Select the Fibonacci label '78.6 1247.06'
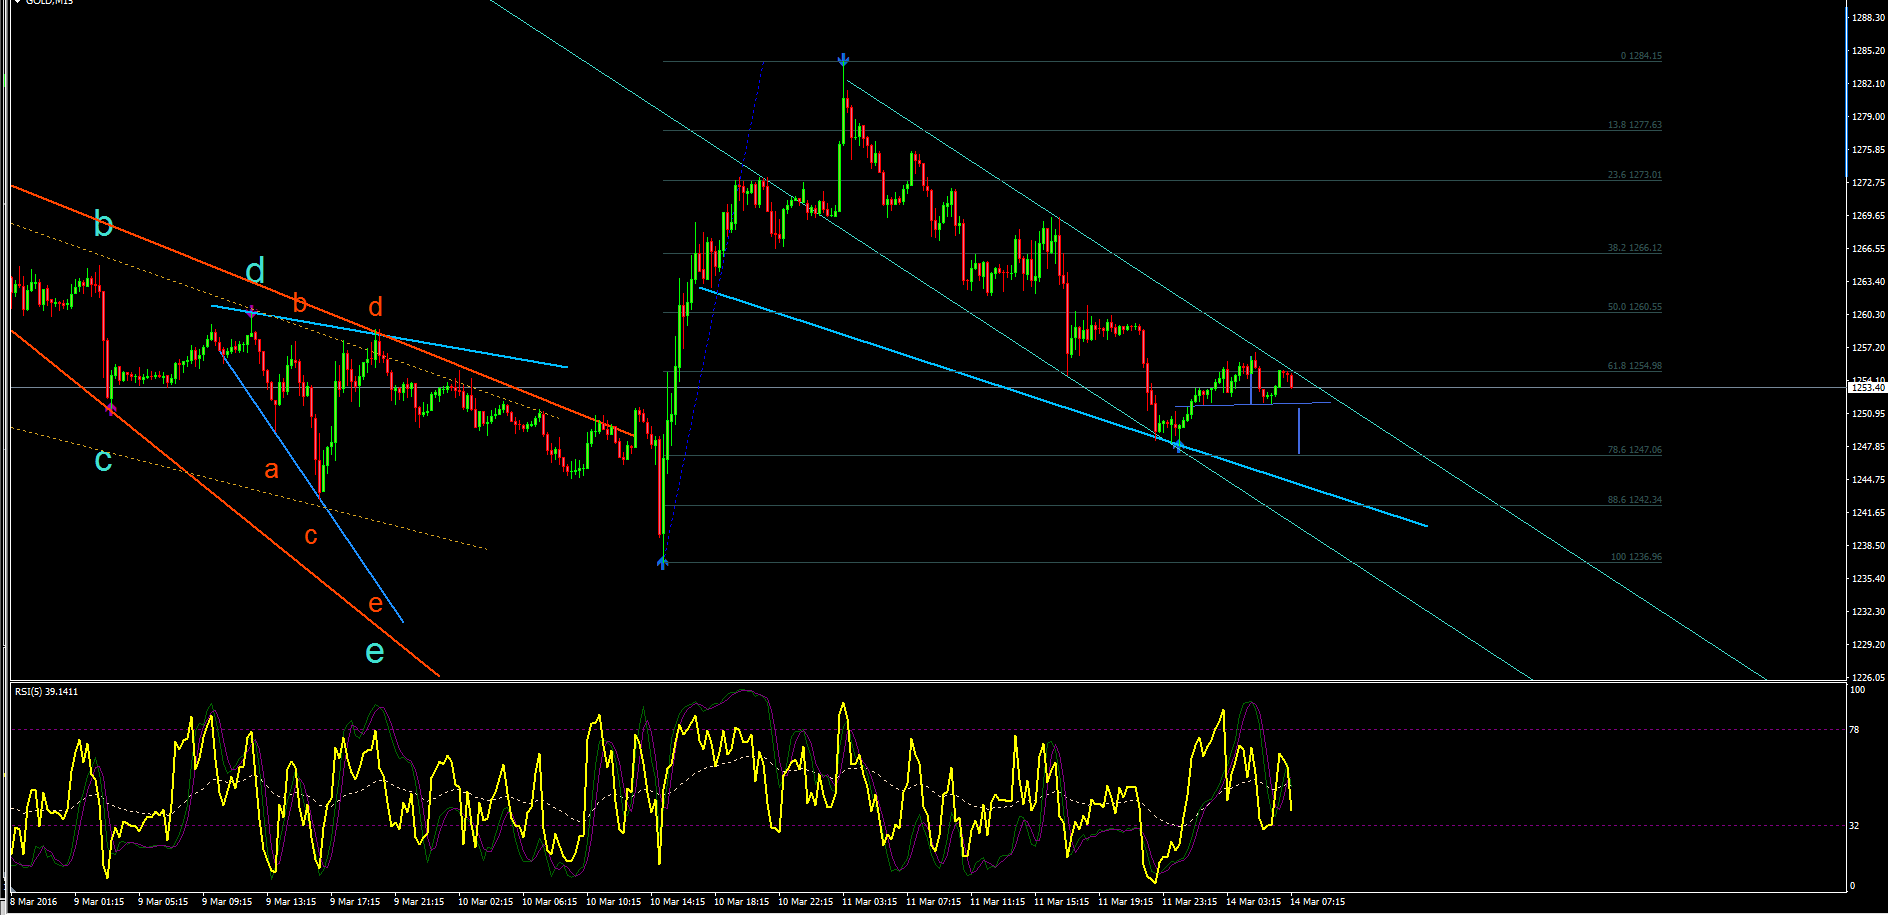Viewport: 1888px width, 915px height. point(1635,450)
